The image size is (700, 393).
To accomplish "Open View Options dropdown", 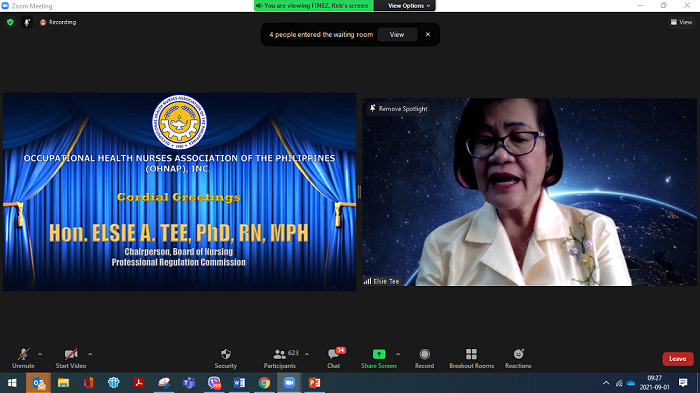I will point(409,5).
